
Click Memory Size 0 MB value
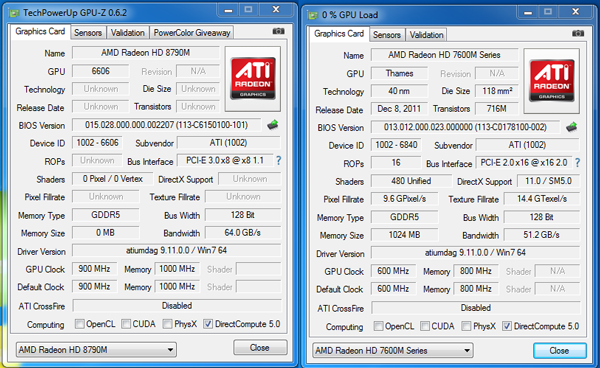coord(106,233)
